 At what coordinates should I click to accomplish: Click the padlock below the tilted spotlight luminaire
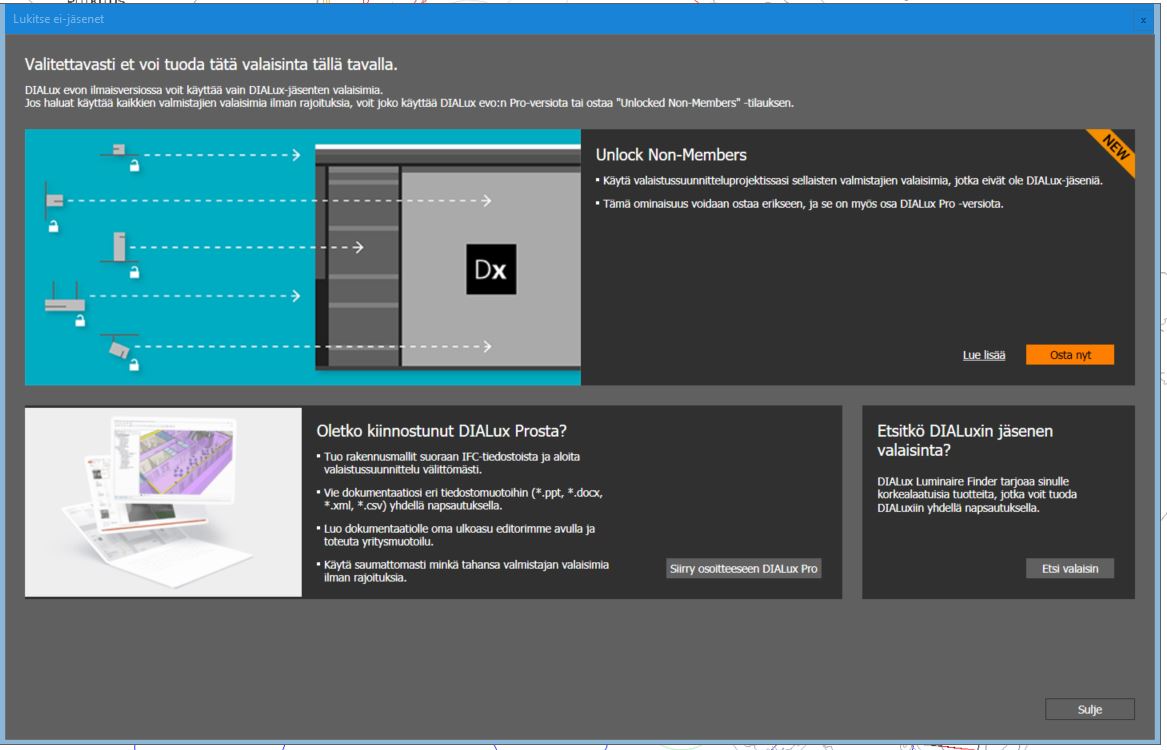[133, 364]
